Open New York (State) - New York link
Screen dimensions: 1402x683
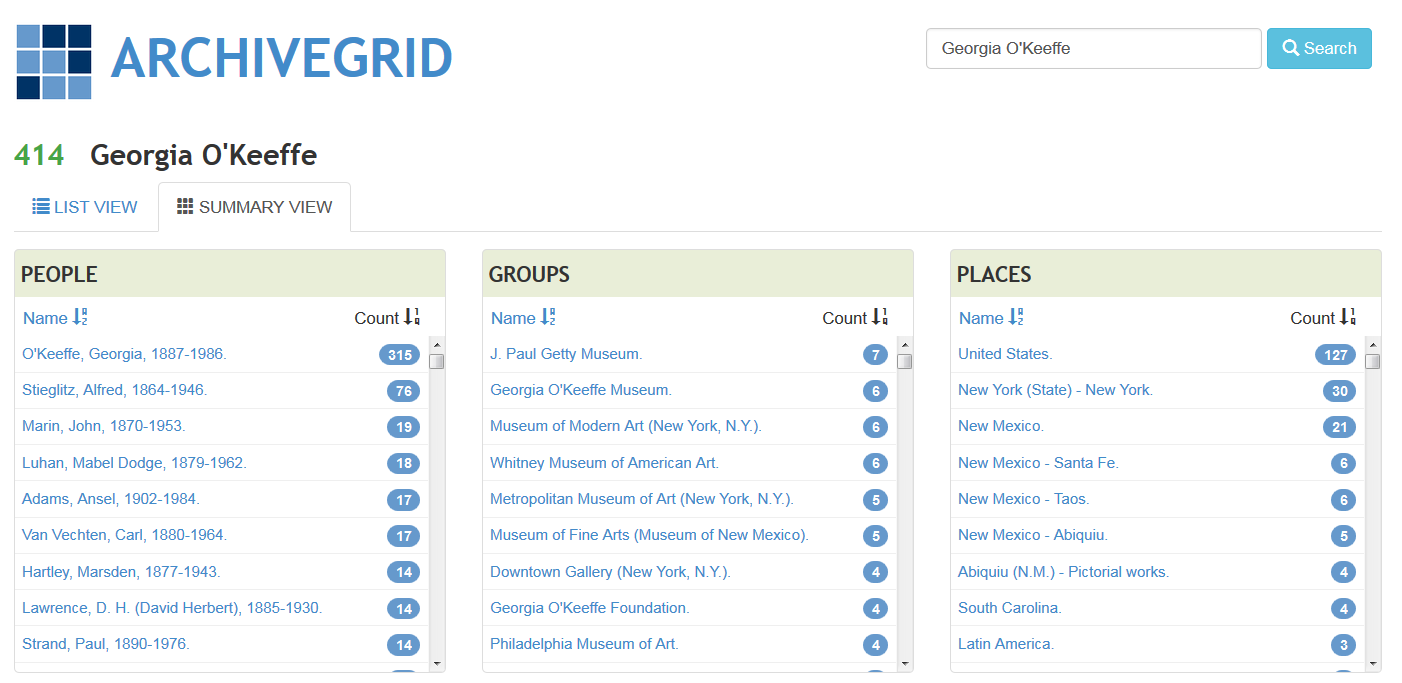point(1055,390)
